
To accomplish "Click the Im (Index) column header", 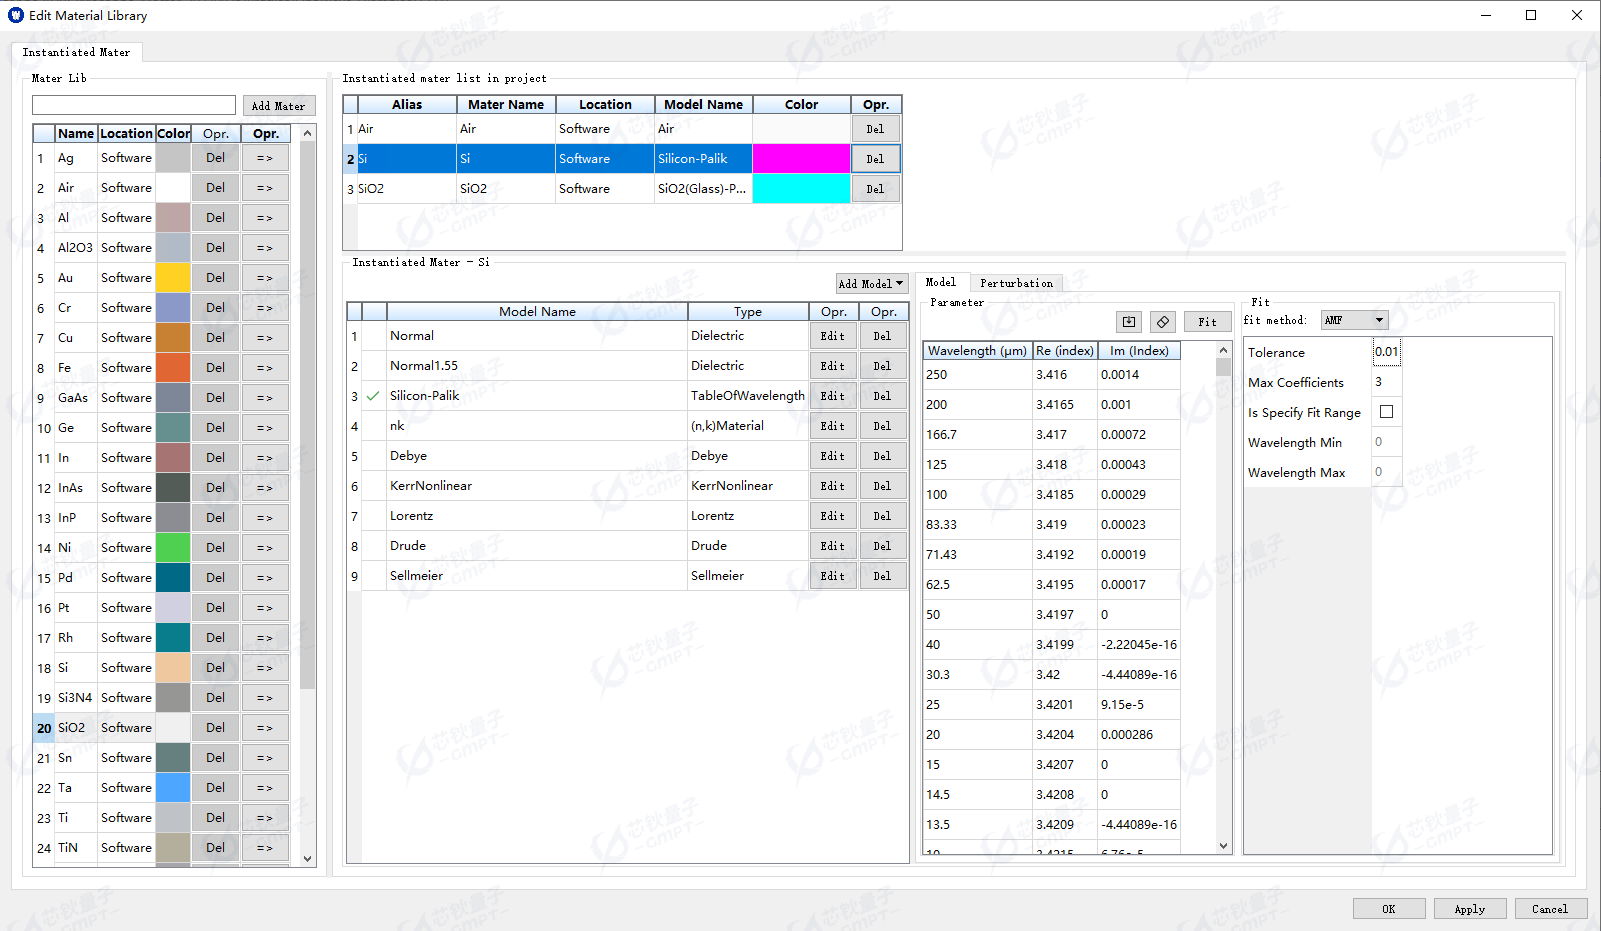I will tap(1139, 351).
